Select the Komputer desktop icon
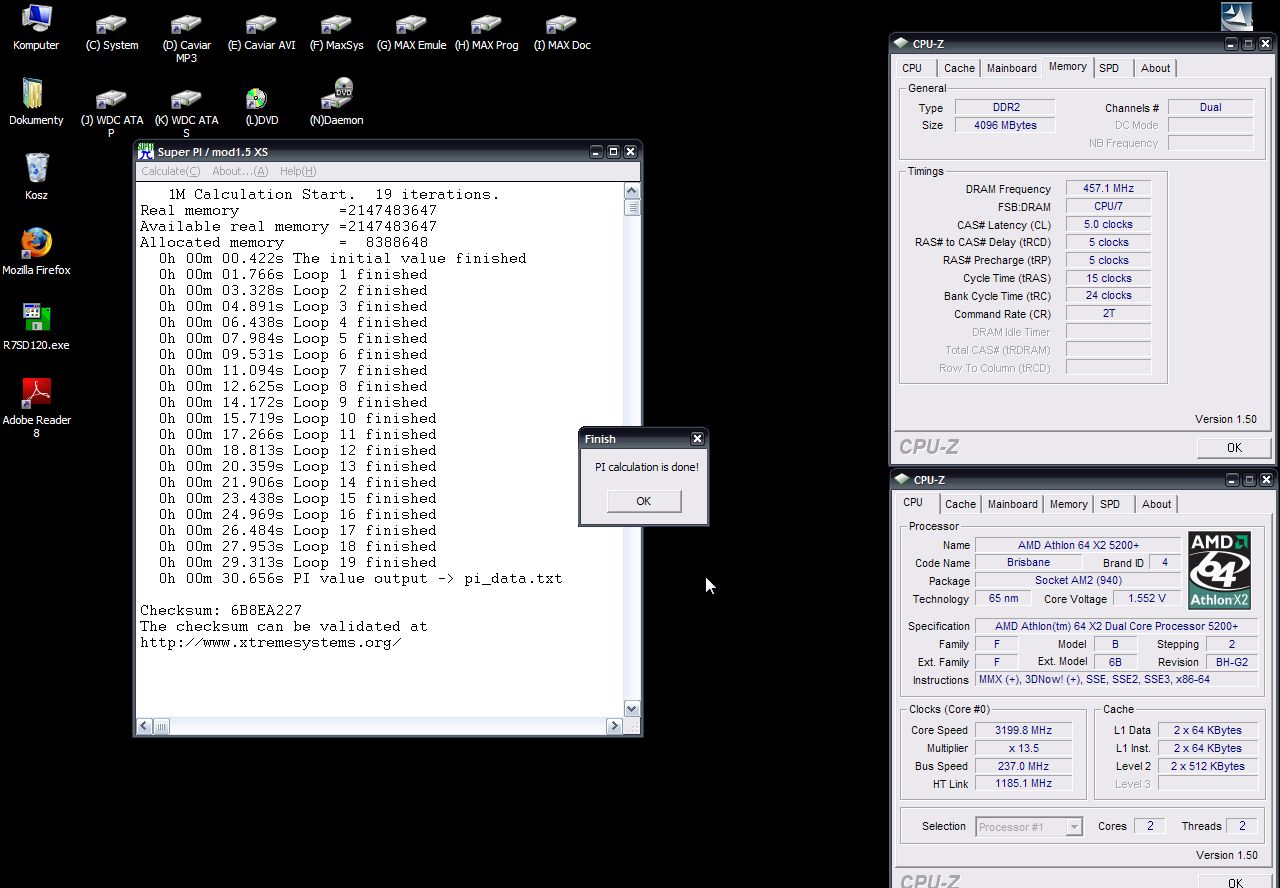 (x=36, y=19)
